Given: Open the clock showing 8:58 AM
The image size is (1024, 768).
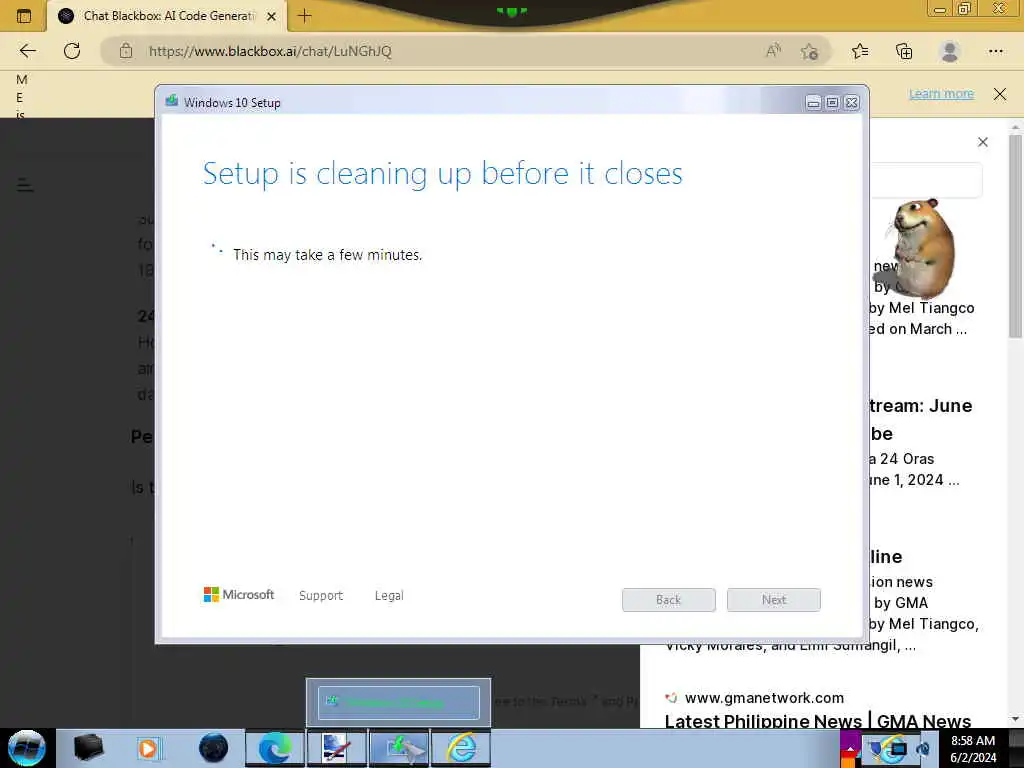Looking at the screenshot, I should click(973, 749).
